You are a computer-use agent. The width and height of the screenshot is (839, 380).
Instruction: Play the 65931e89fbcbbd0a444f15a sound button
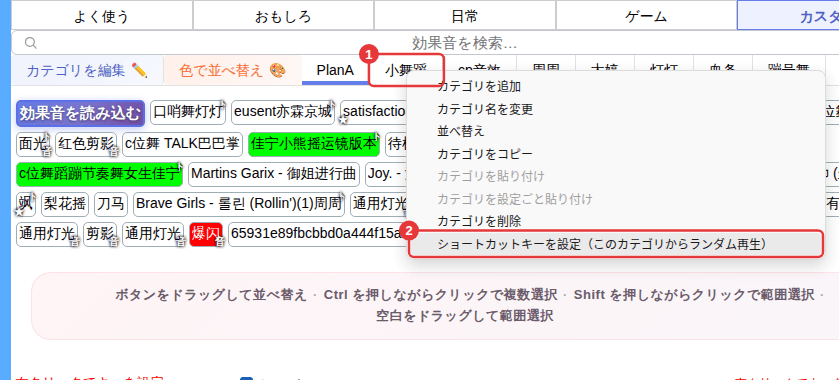tap(318, 234)
